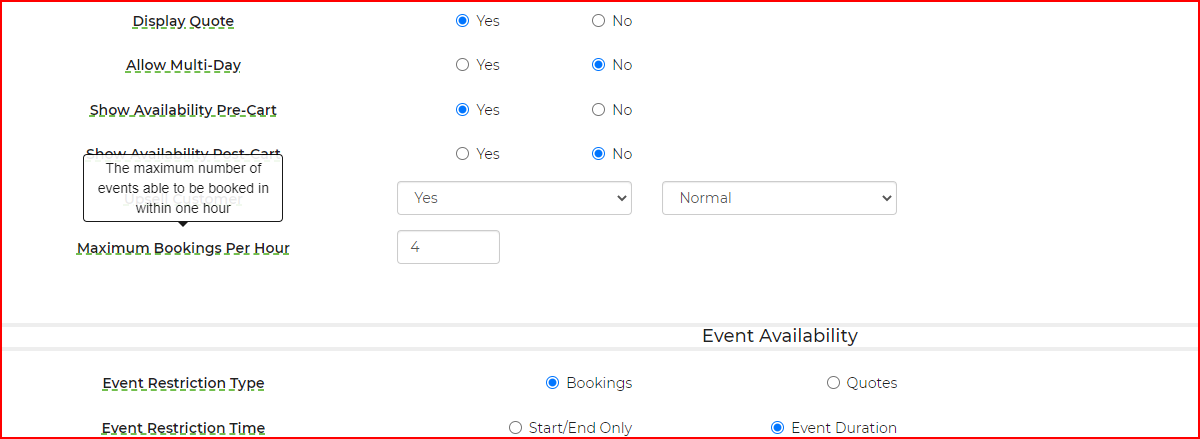This screenshot has height=439, width=1200.
Task: Open the Yes dropdown menu
Action: coord(514,198)
